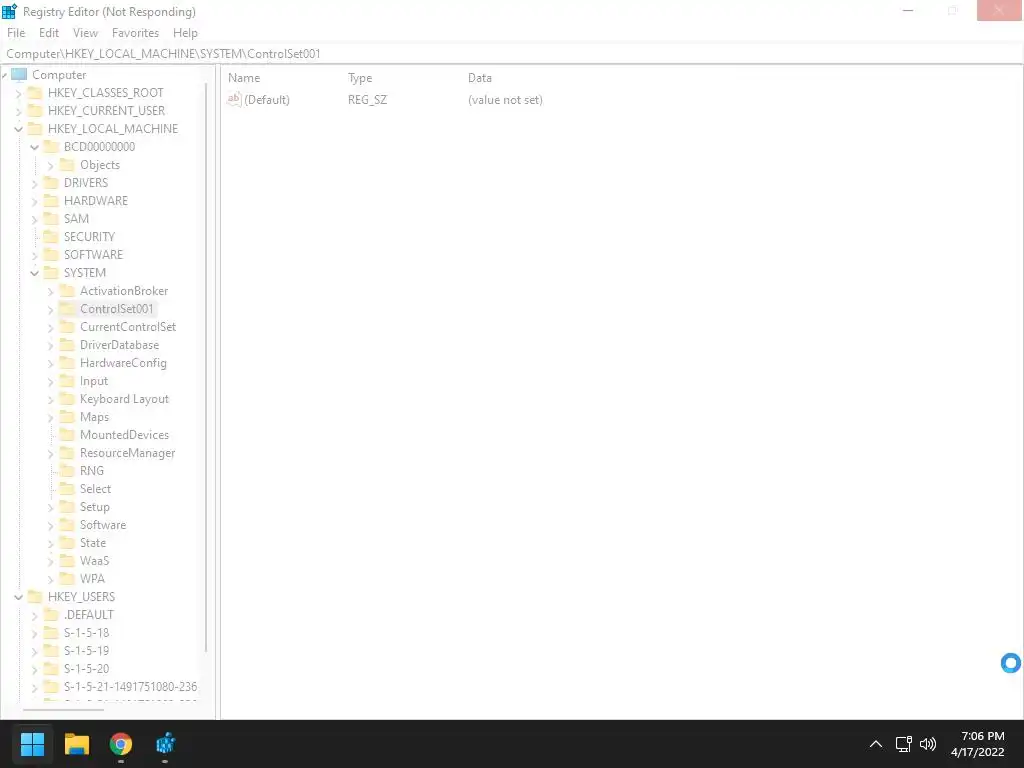This screenshot has height=768, width=1024.
Task: Expand the CurrentControlSet chevron
Action: [51, 328]
